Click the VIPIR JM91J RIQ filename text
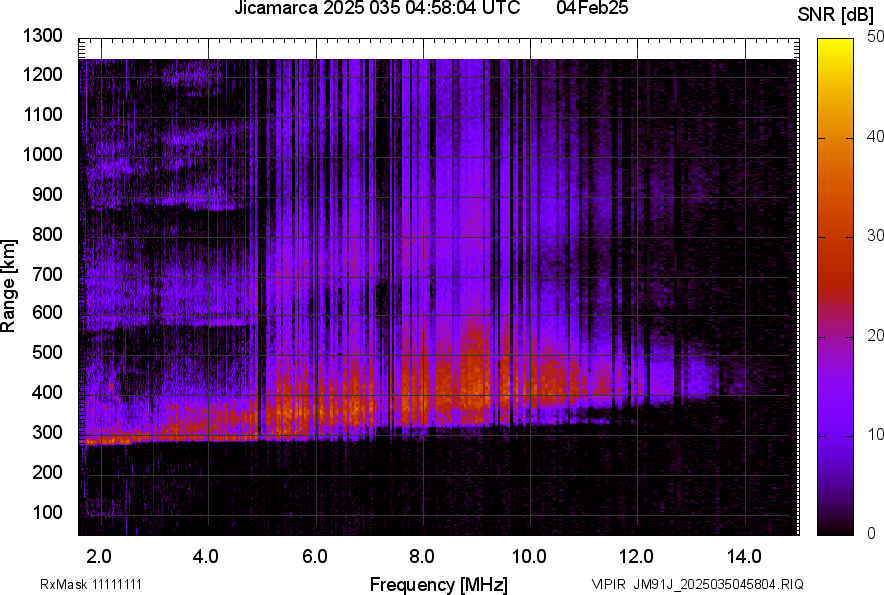The height and width of the screenshot is (595, 884). pyautogui.click(x=697, y=584)
